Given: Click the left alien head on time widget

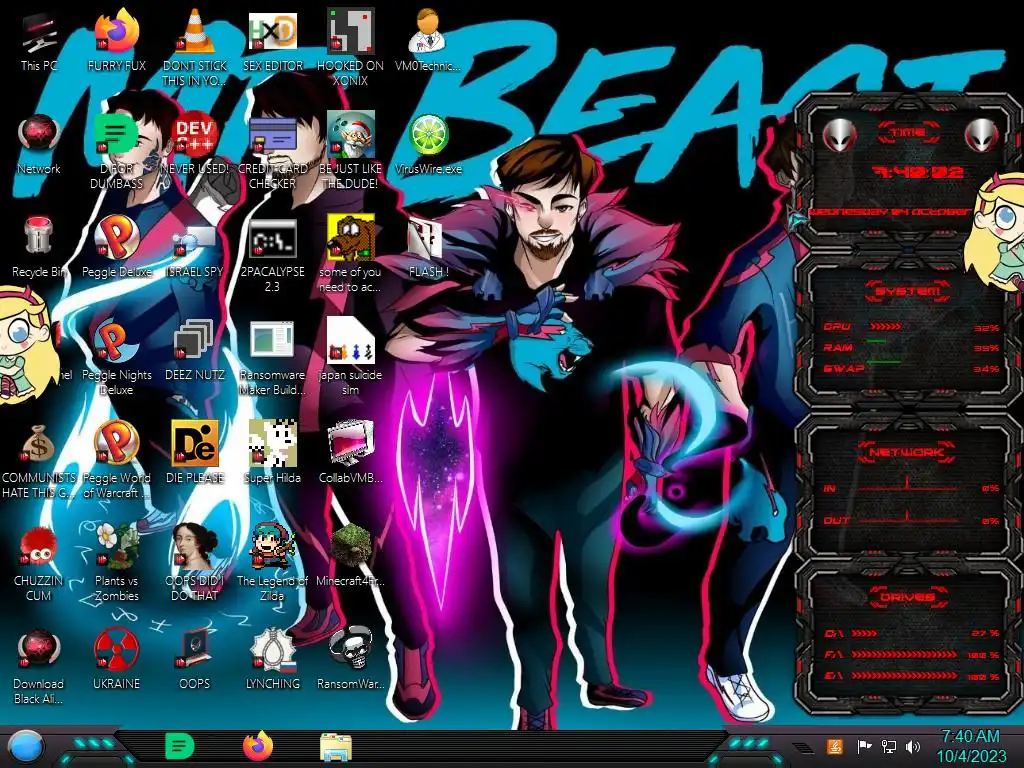Looking at the screenshot, I should [839, 136].
